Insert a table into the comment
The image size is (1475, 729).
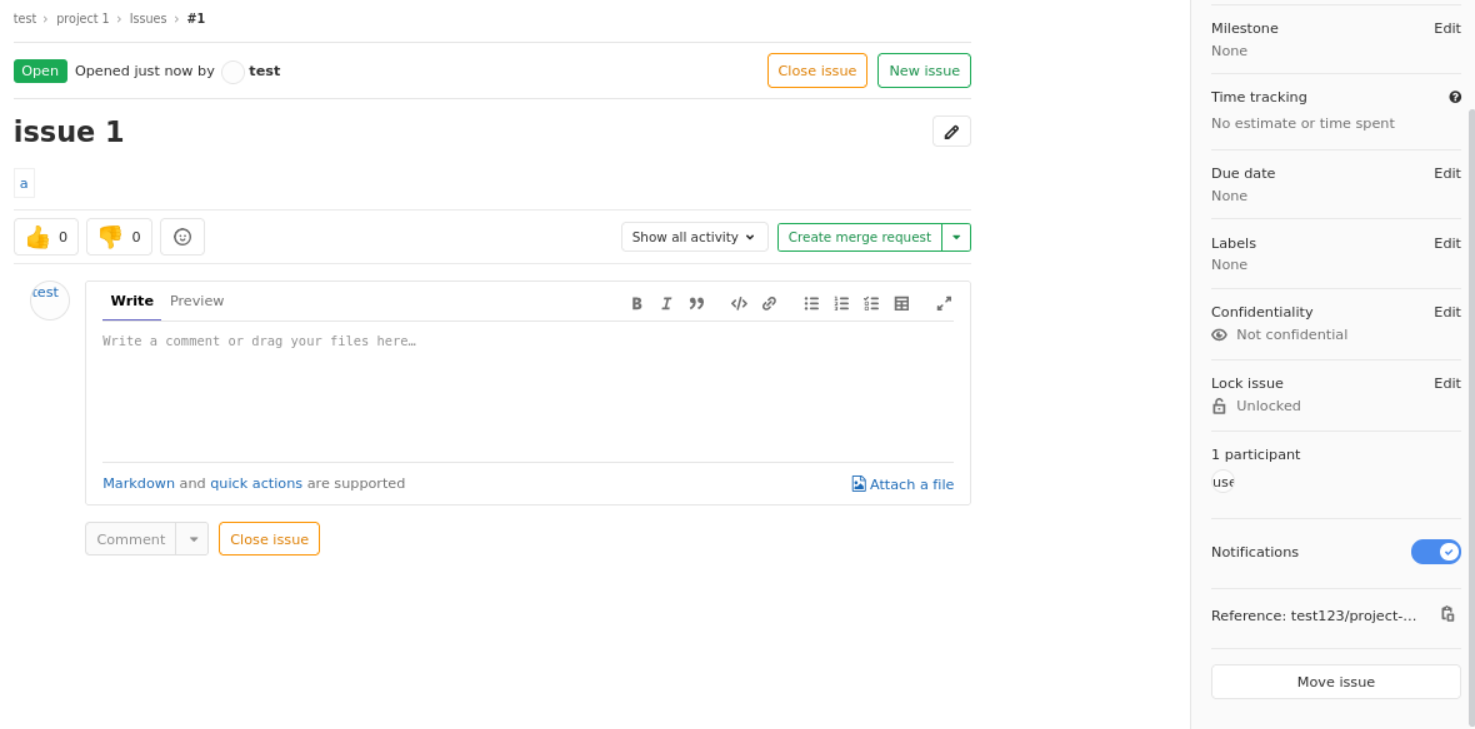[901, 303]
